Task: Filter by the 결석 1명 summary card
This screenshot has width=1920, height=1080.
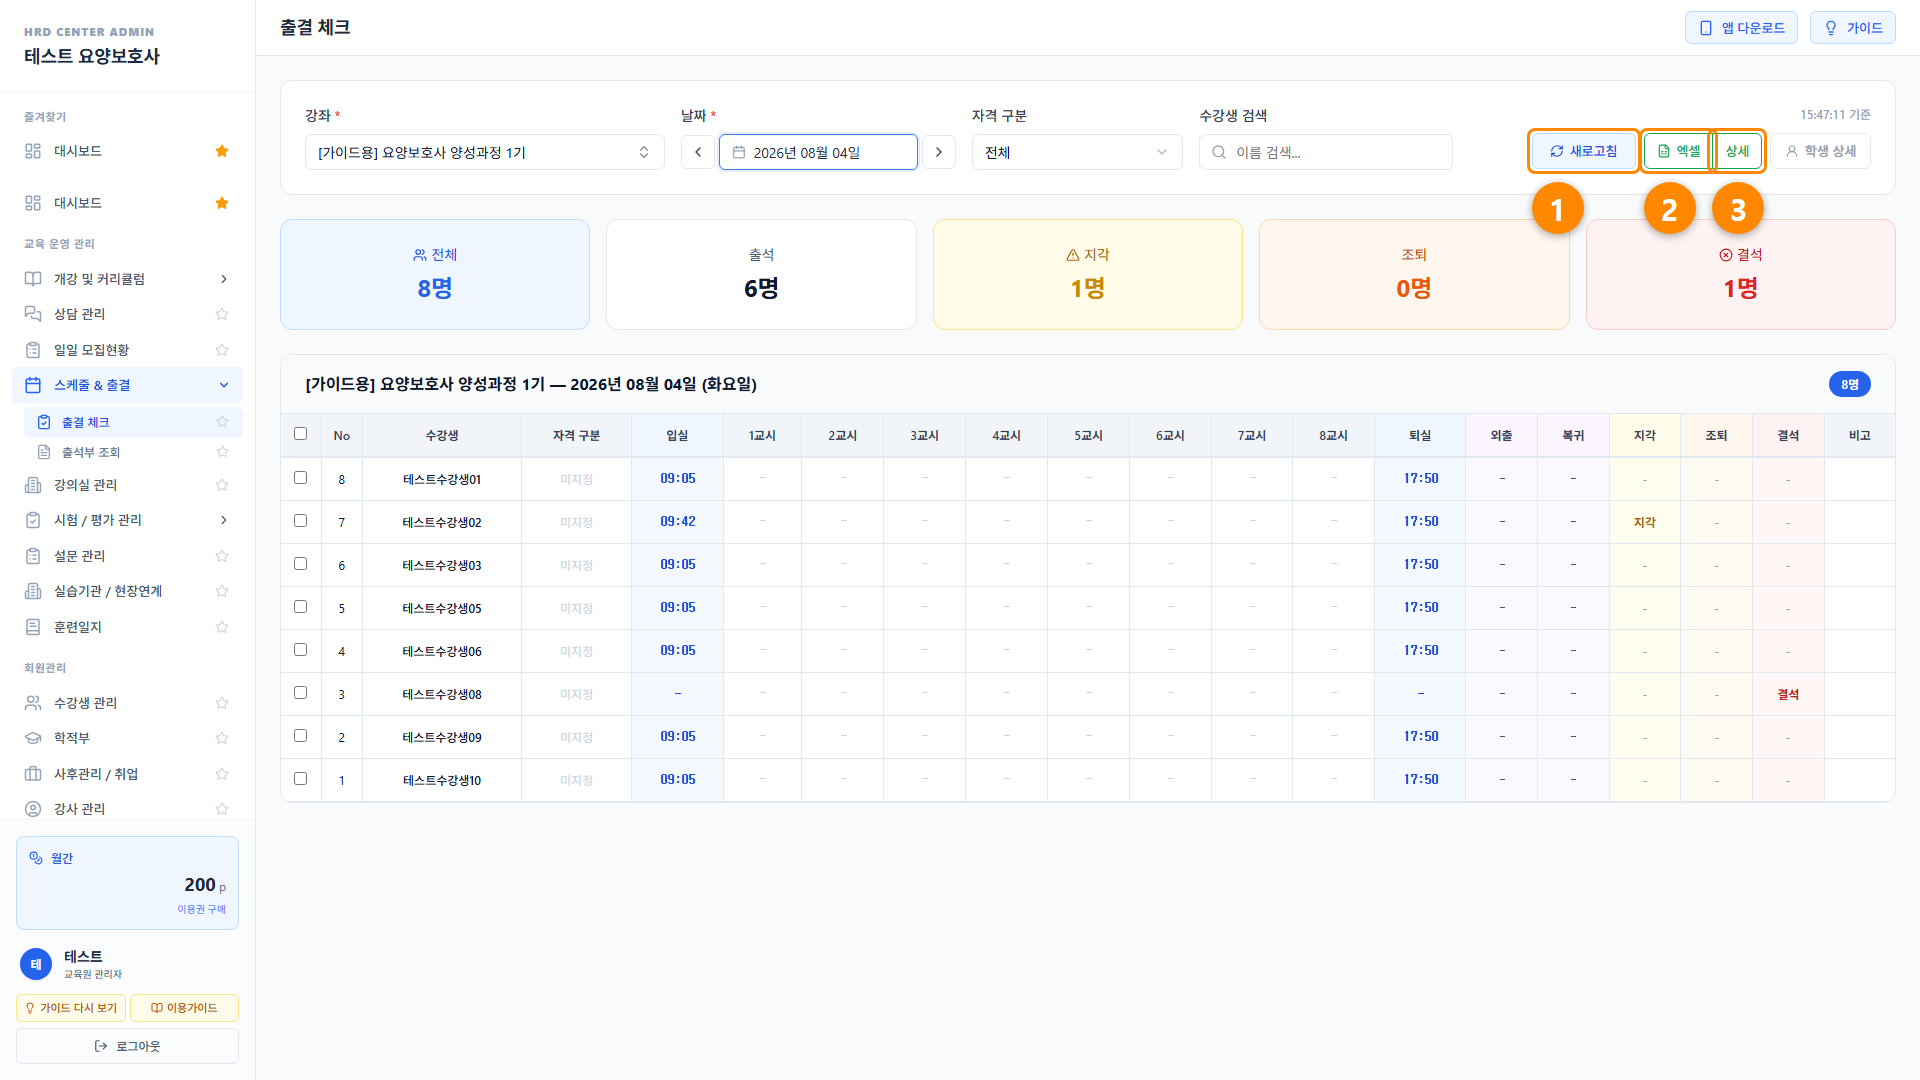Action: click(x=1740, y=274)
